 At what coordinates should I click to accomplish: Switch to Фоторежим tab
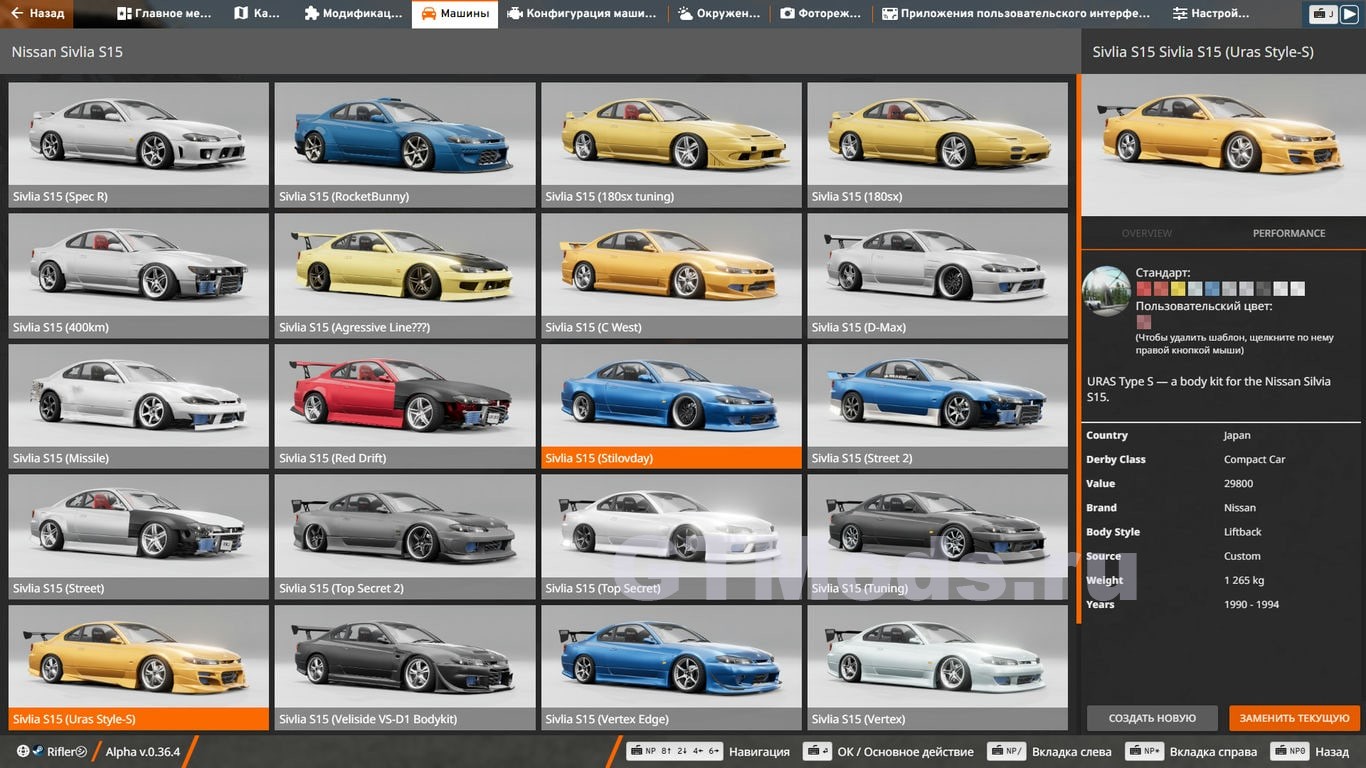pyautogui.click(x=820, y=14)
